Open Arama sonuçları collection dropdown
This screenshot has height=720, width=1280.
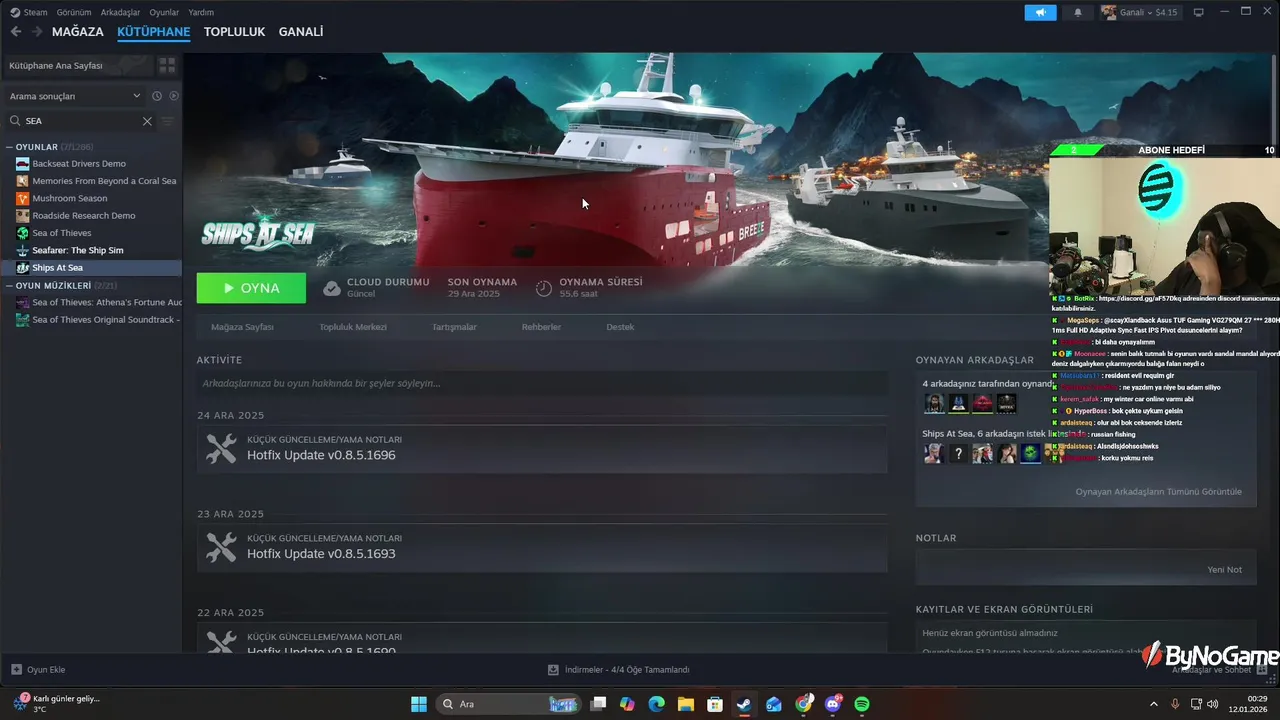click(x=76, y=96)
